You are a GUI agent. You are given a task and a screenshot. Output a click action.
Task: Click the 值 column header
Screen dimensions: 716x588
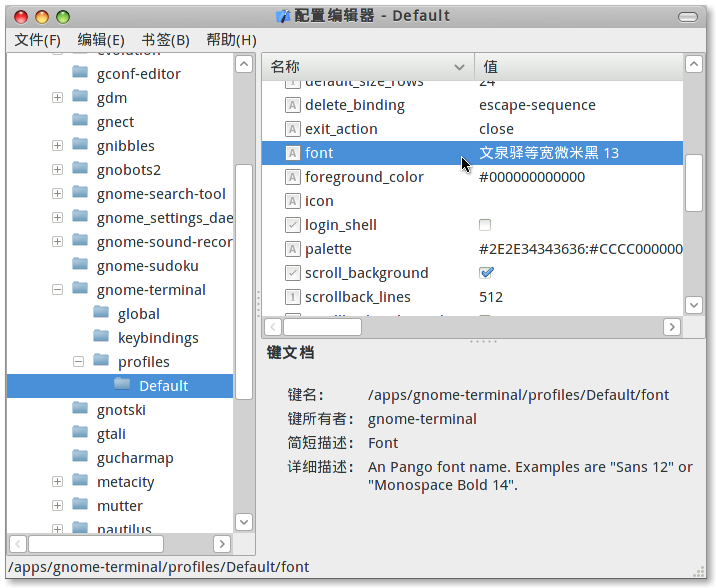(579, 67)
